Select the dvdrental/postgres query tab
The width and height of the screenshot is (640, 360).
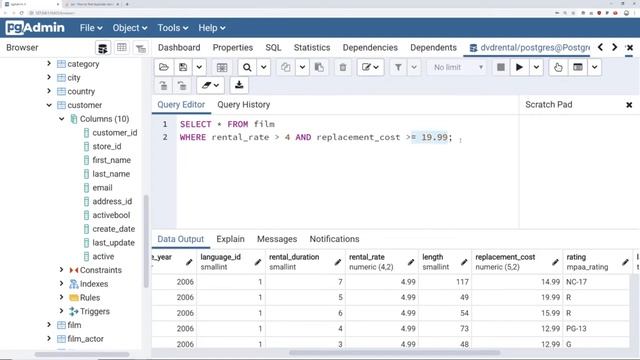point(529,48)
